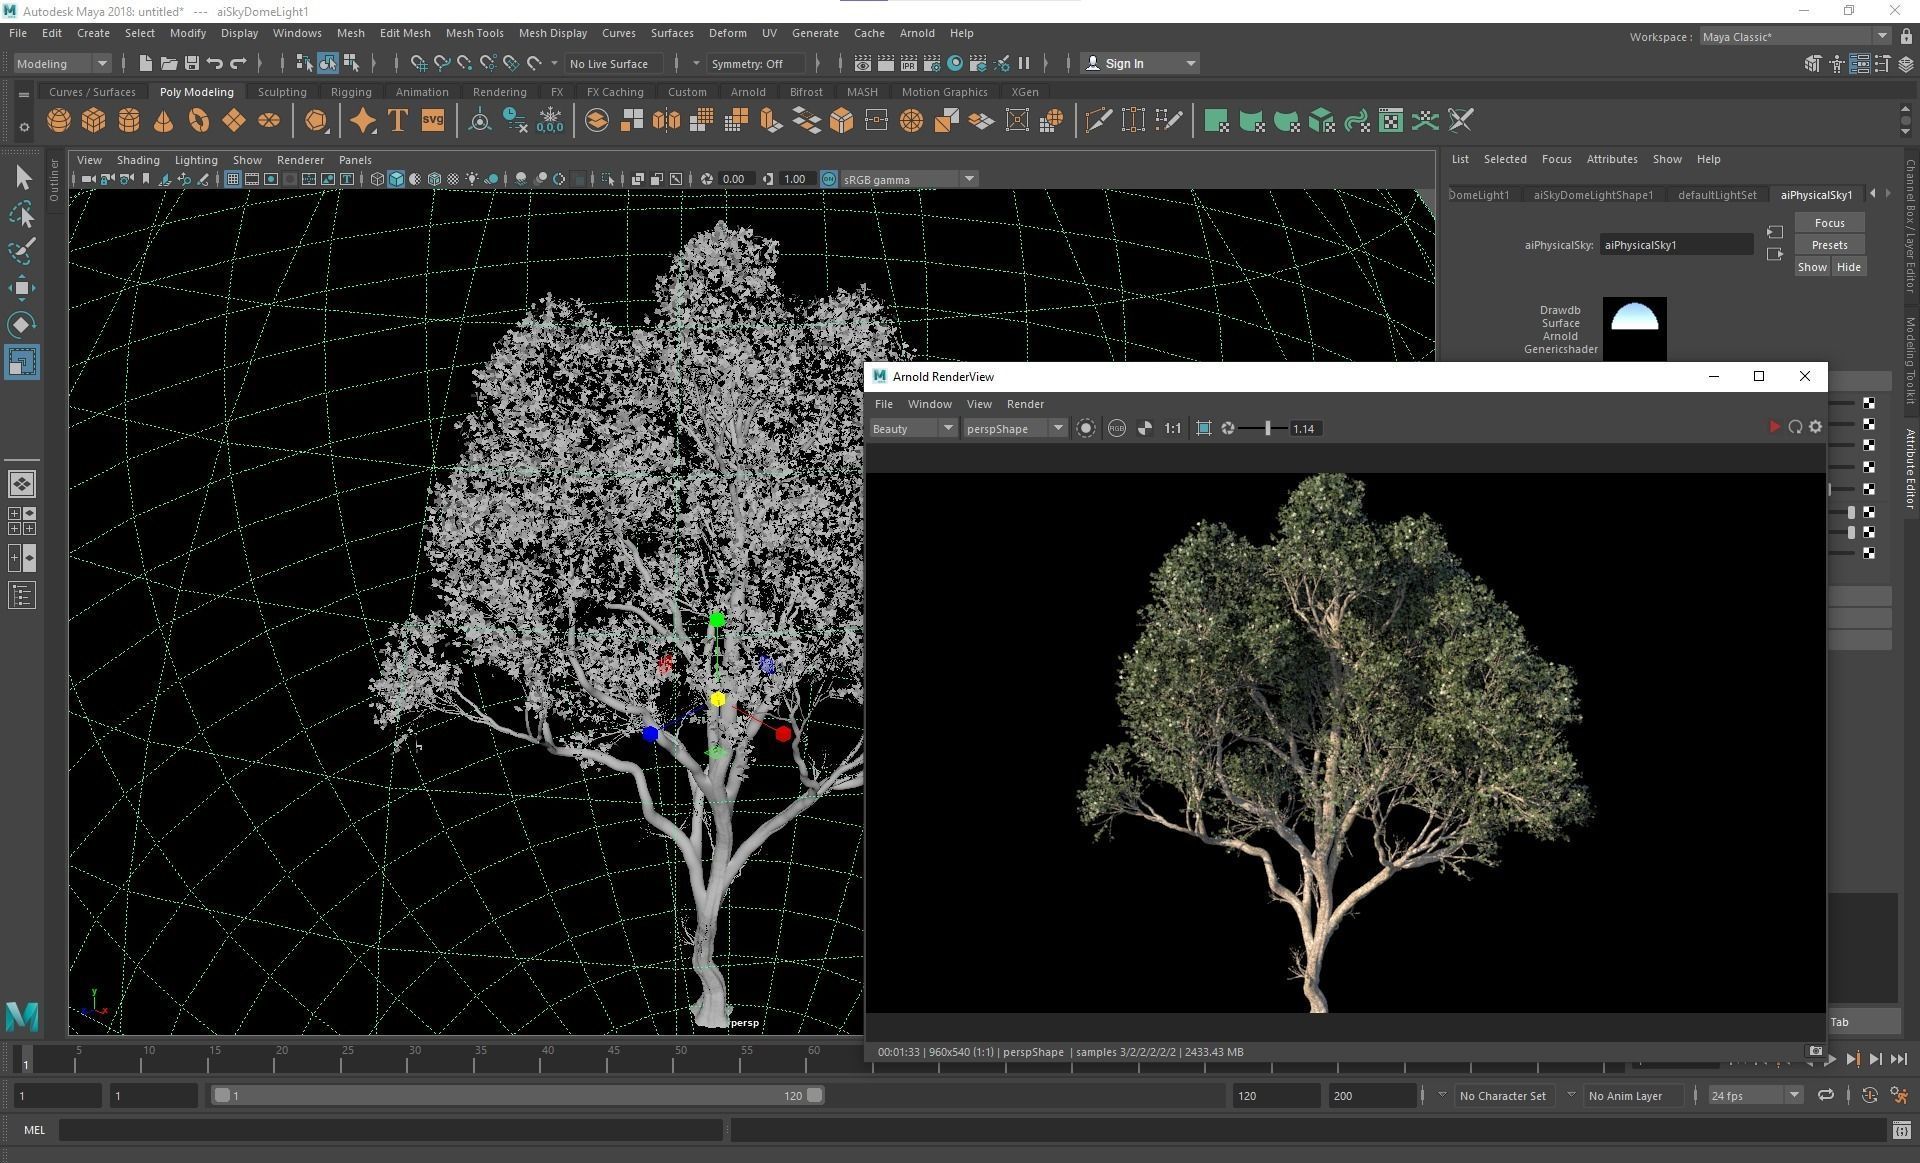Click the playback range slider bar
Screen dimensions: 1920x1163
coord(518,1095)
